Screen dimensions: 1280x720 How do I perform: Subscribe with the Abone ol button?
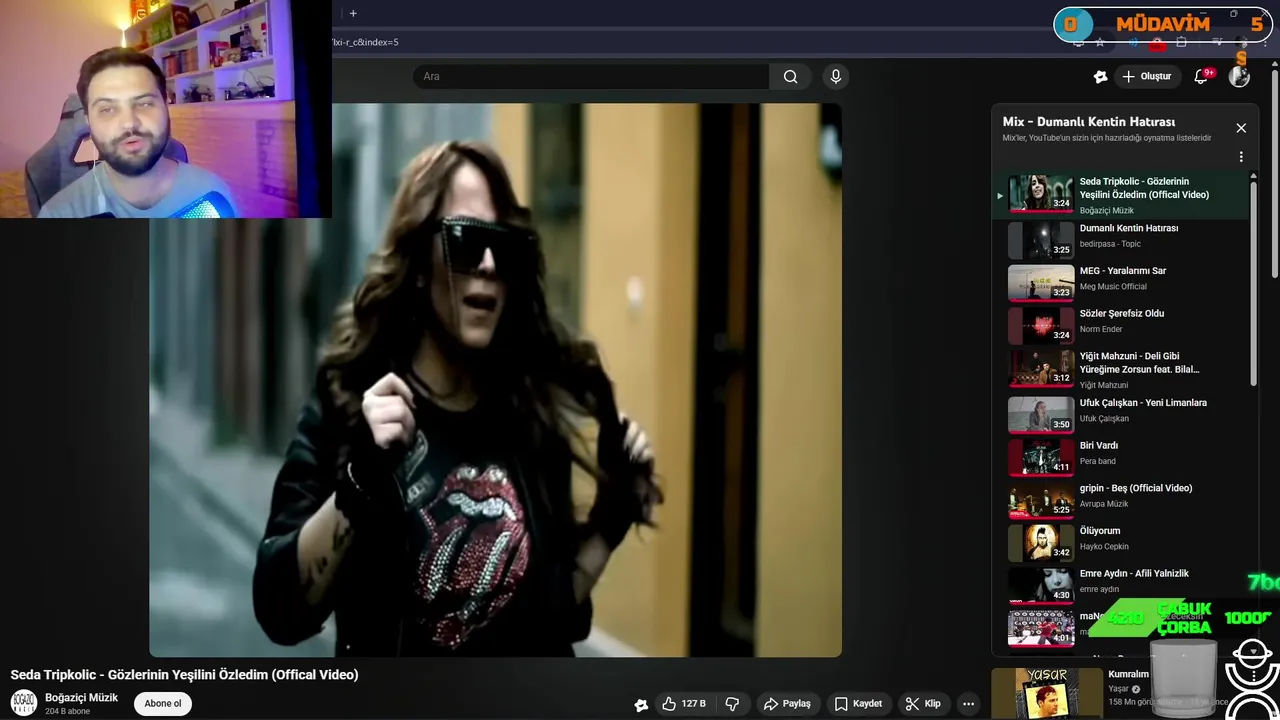163,704
